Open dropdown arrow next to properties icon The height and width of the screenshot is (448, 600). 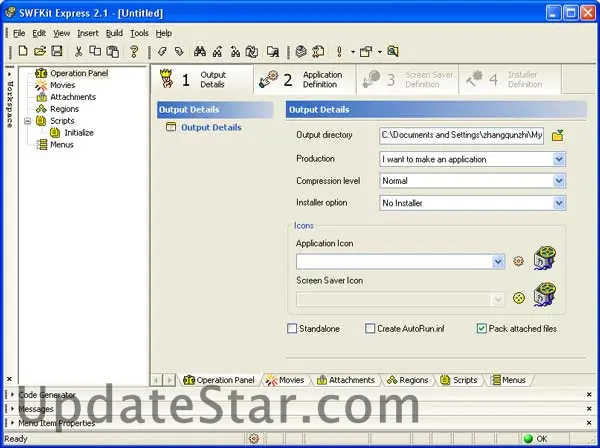[x=380, y=51]
